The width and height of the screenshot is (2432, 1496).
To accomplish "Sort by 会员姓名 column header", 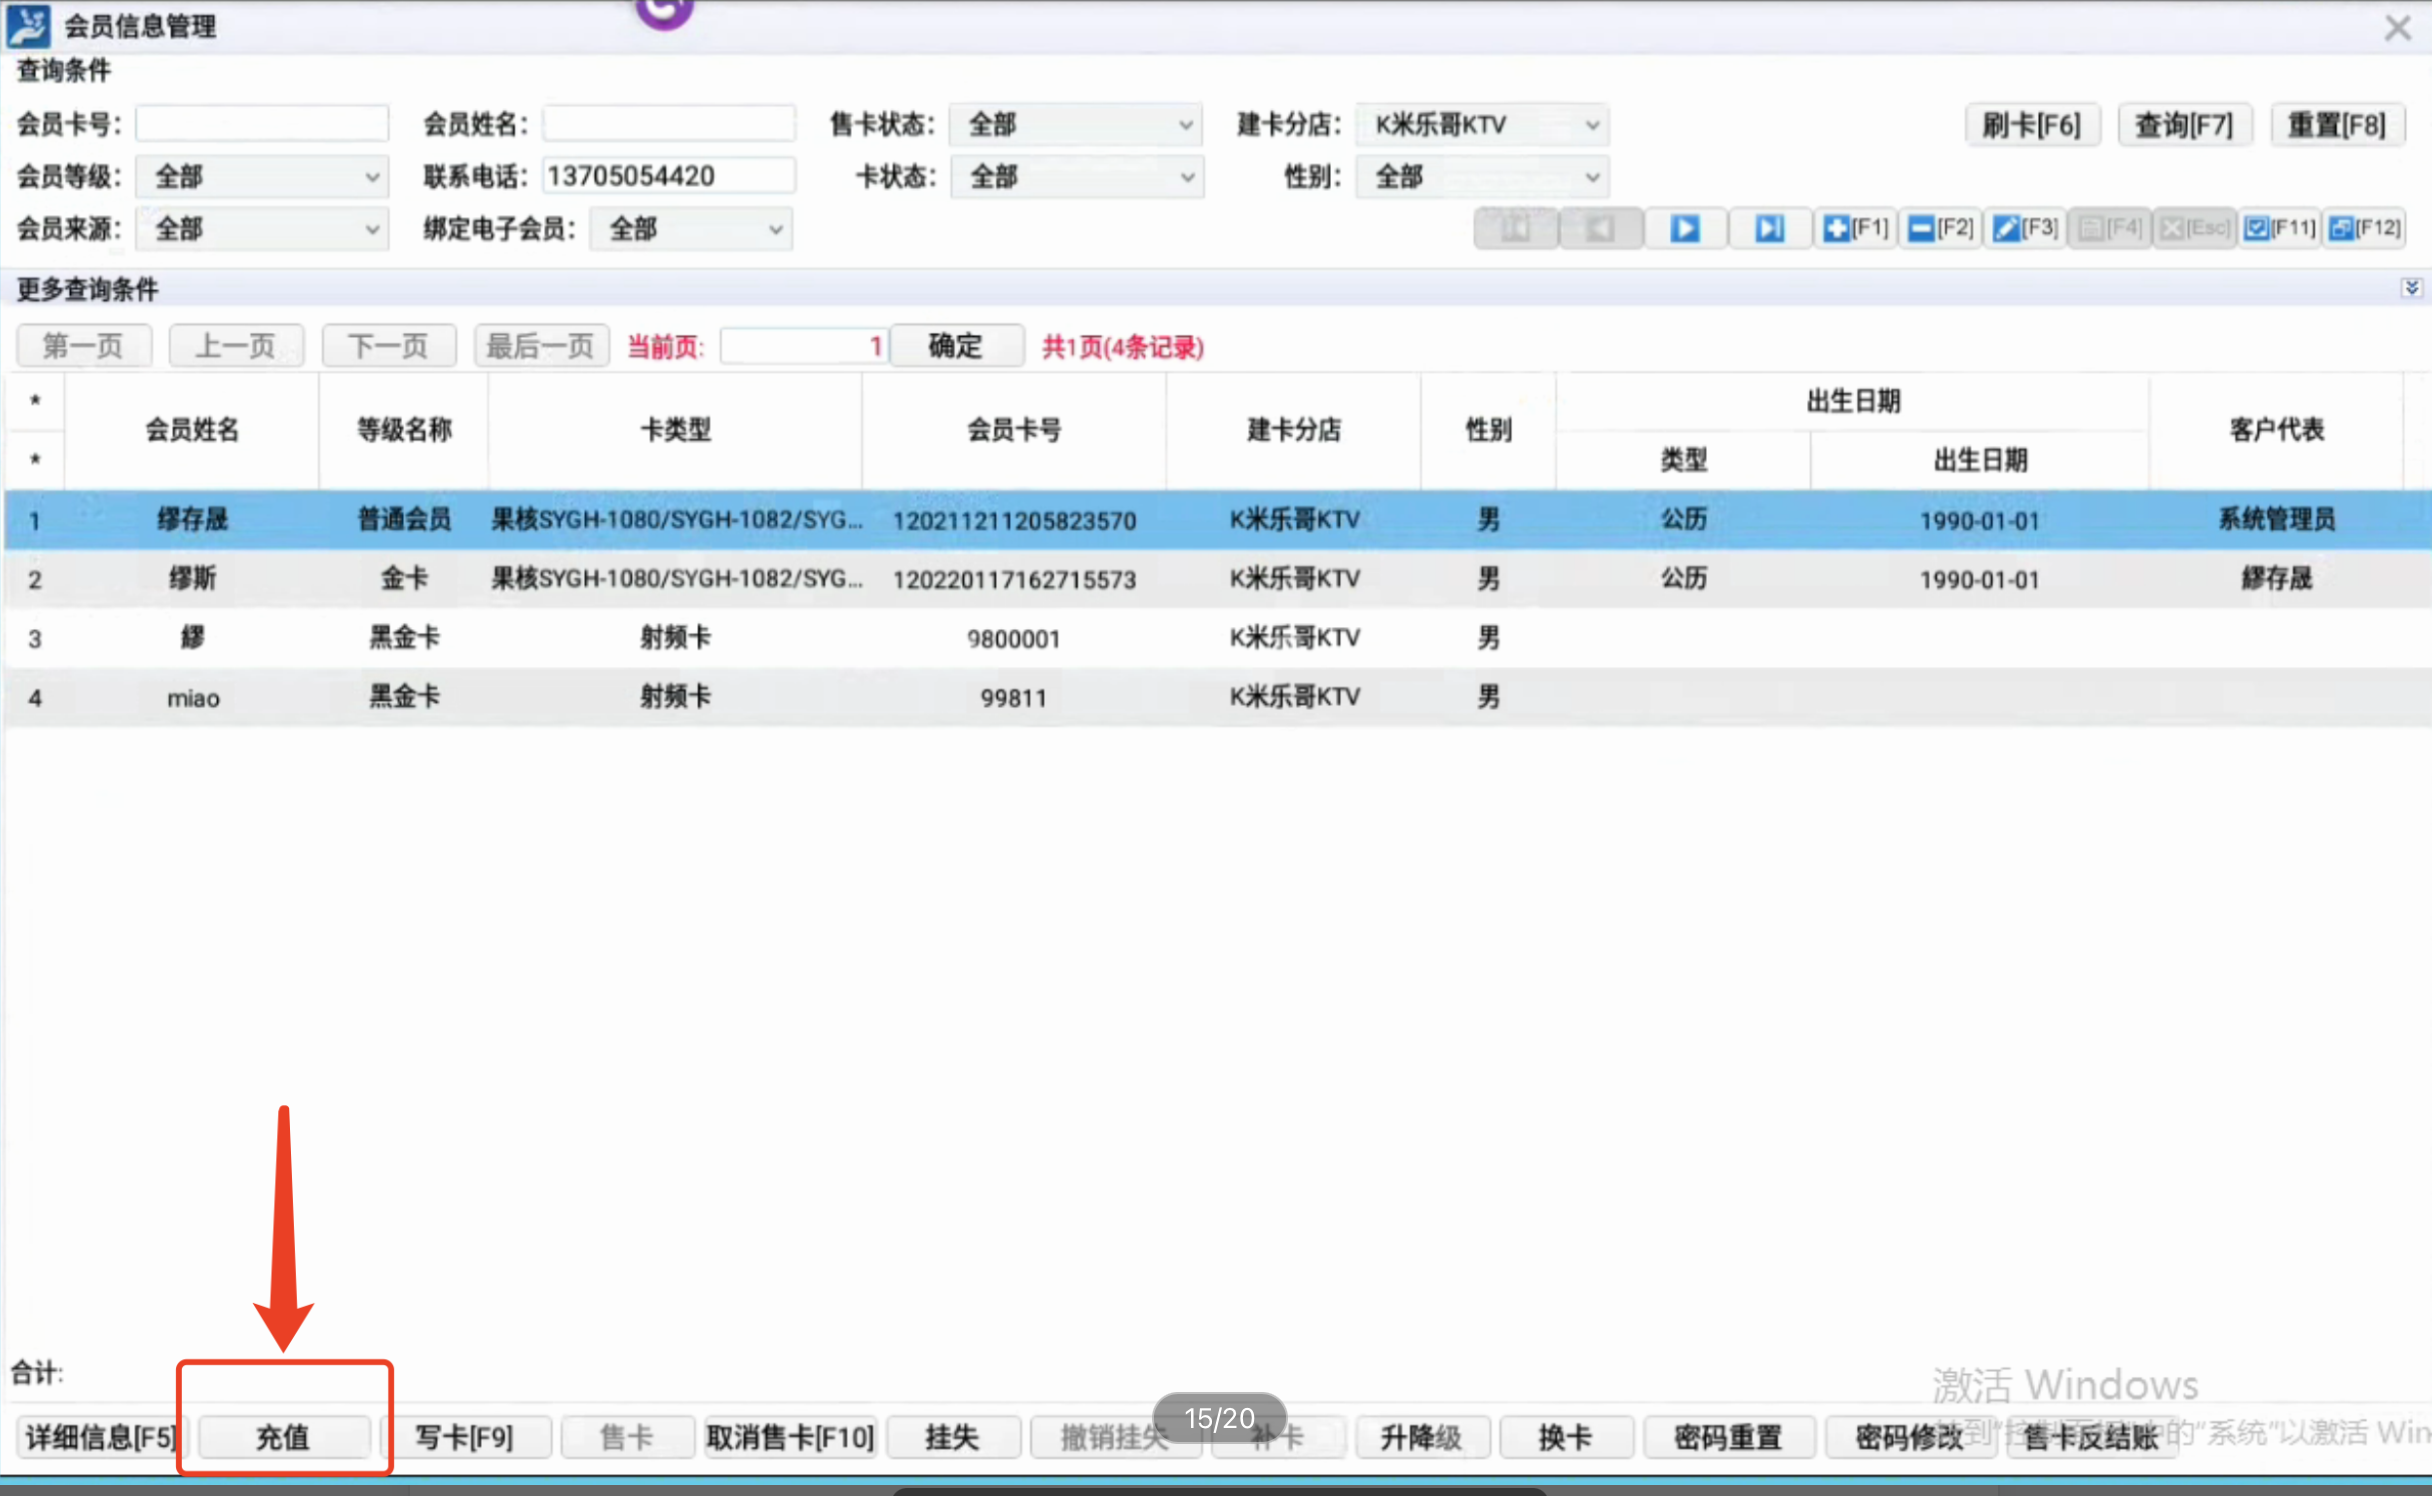I will 192,430.
